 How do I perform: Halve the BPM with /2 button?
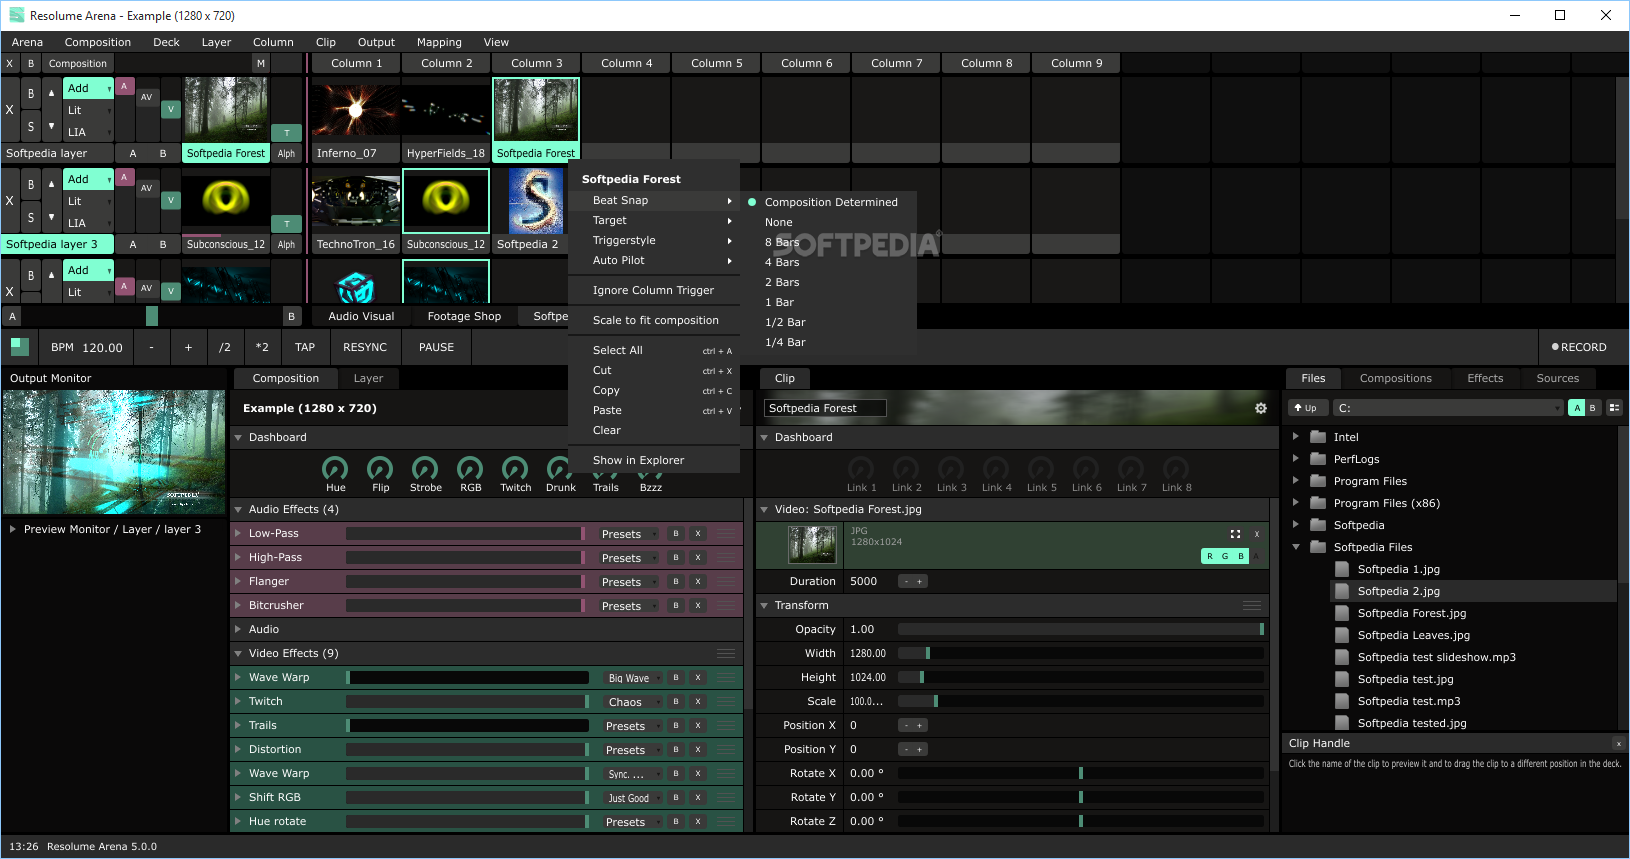click(225, 347)
